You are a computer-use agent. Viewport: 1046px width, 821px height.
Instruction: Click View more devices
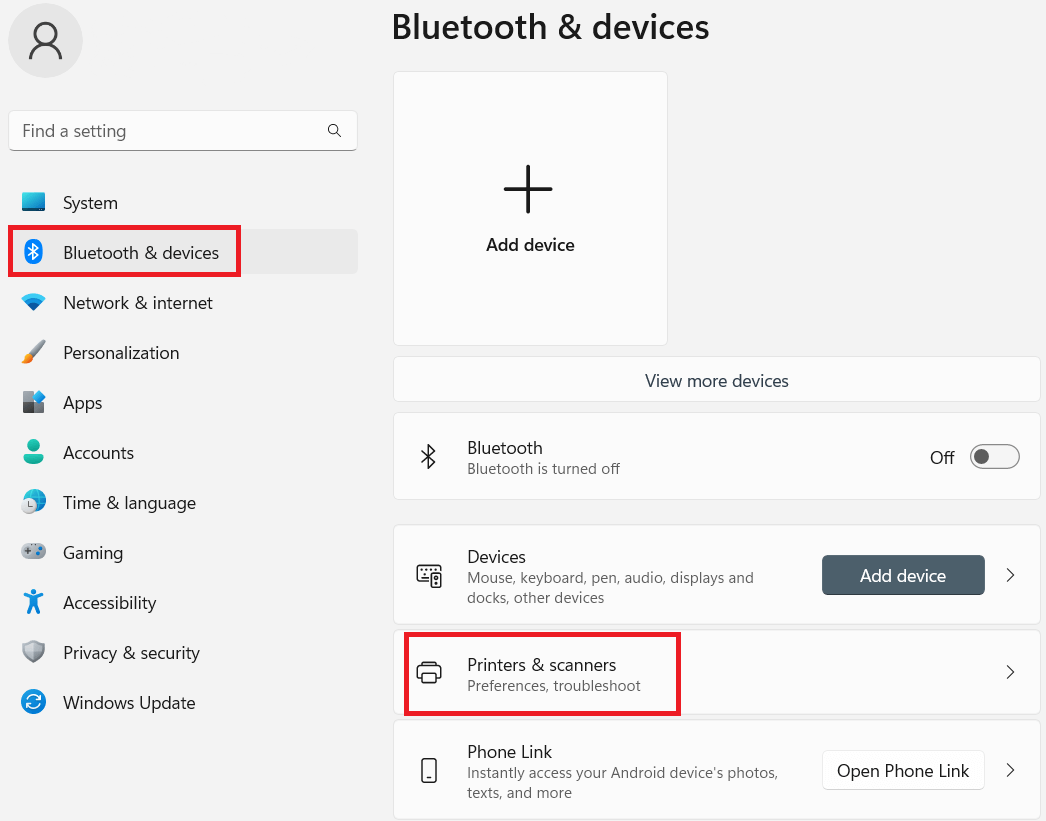[x=716, y=379]
